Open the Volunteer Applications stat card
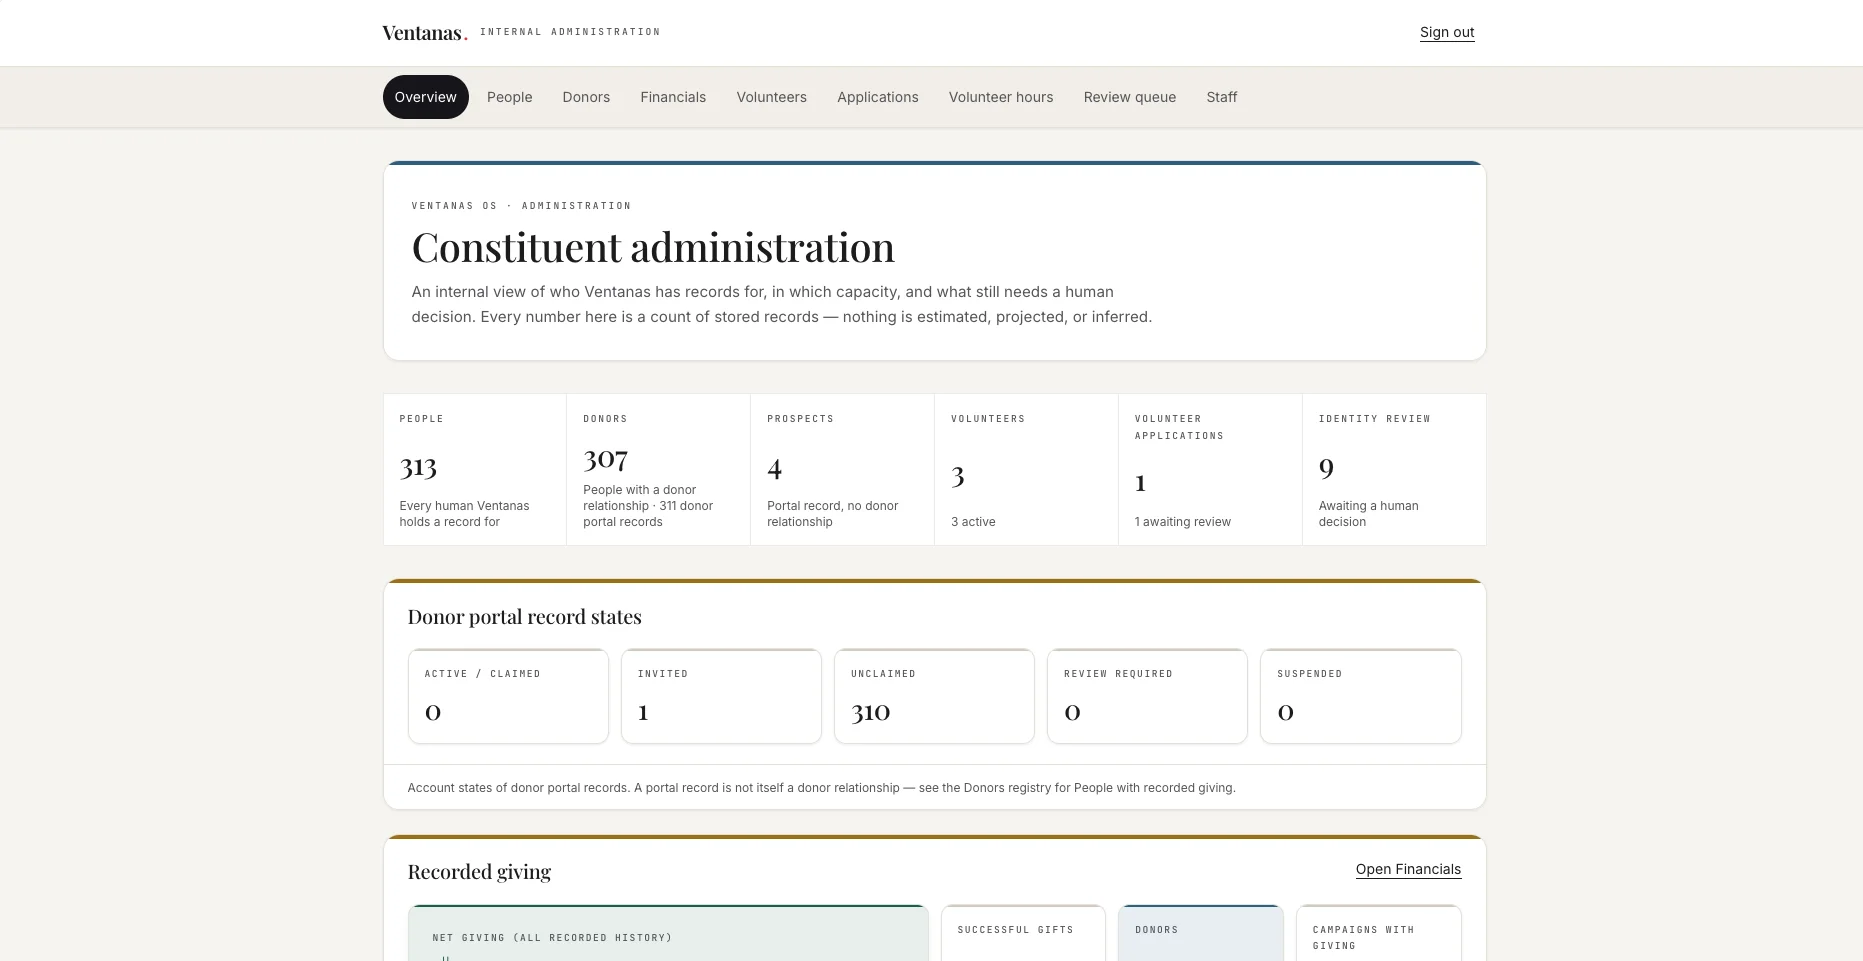Screen dimensions: 1863x961 click(x=1210, y=469)
